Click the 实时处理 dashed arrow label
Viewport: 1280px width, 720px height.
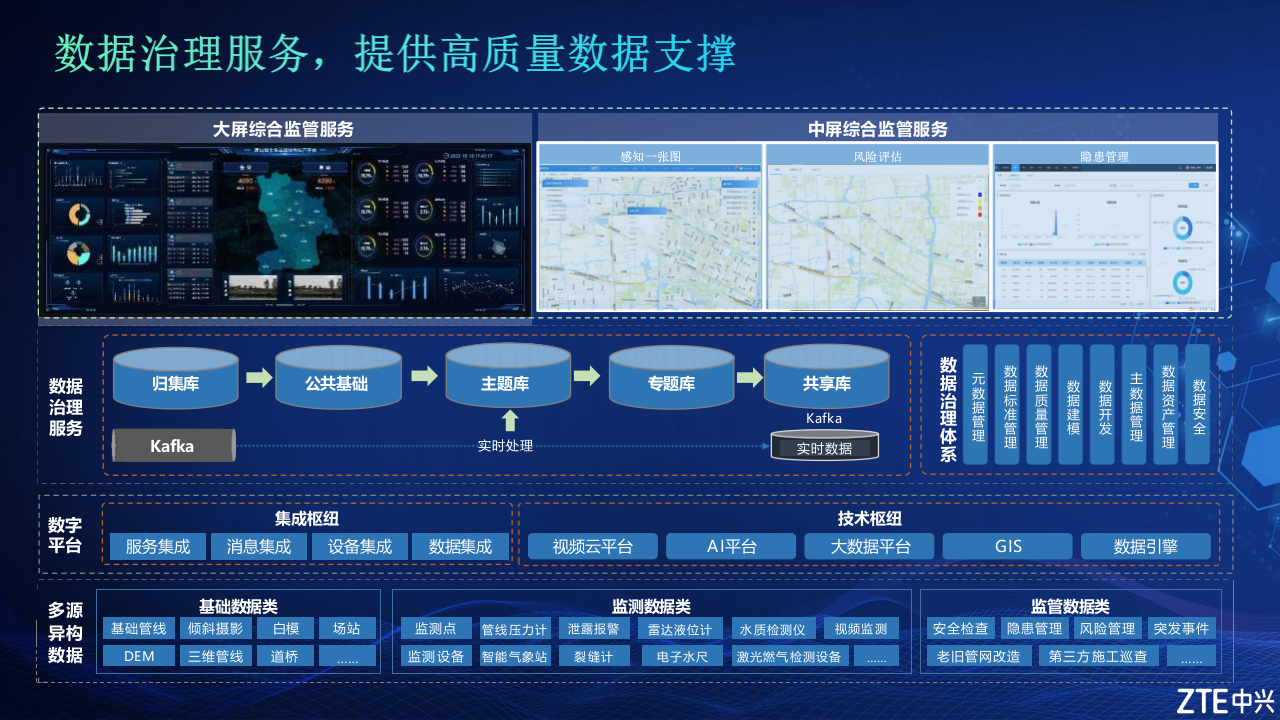coord(508,444)
